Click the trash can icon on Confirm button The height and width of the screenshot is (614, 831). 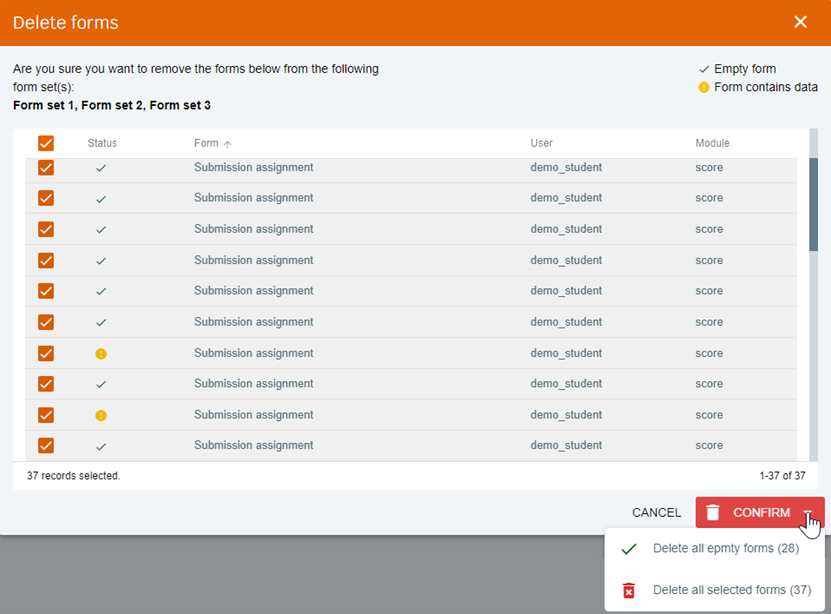(713, 512)
